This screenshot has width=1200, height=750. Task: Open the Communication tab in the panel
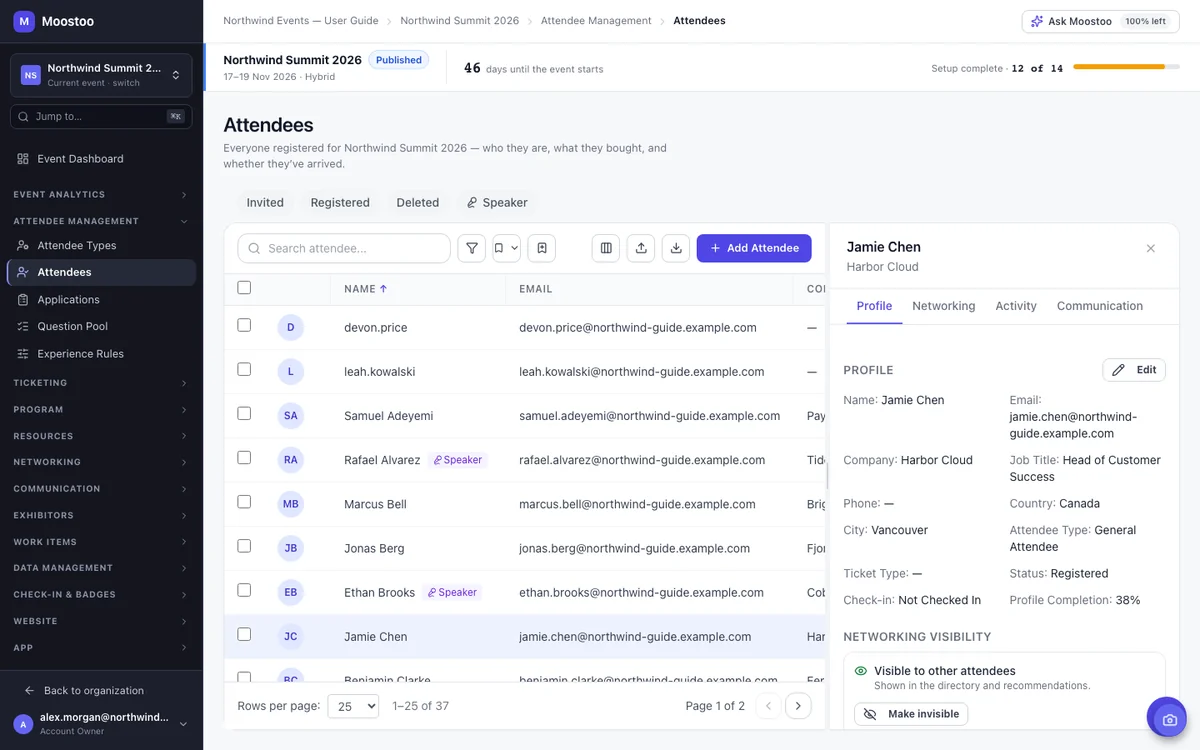(1100, 306)
